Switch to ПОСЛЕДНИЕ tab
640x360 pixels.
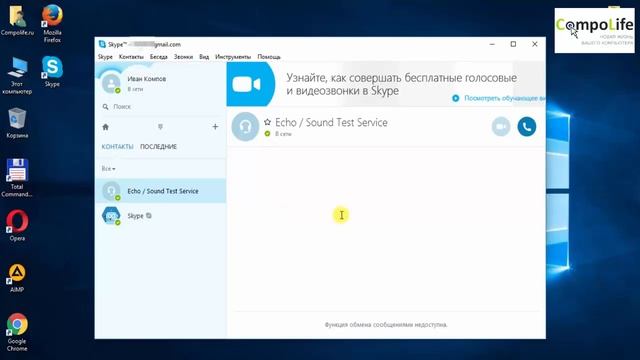coord(158,147)
